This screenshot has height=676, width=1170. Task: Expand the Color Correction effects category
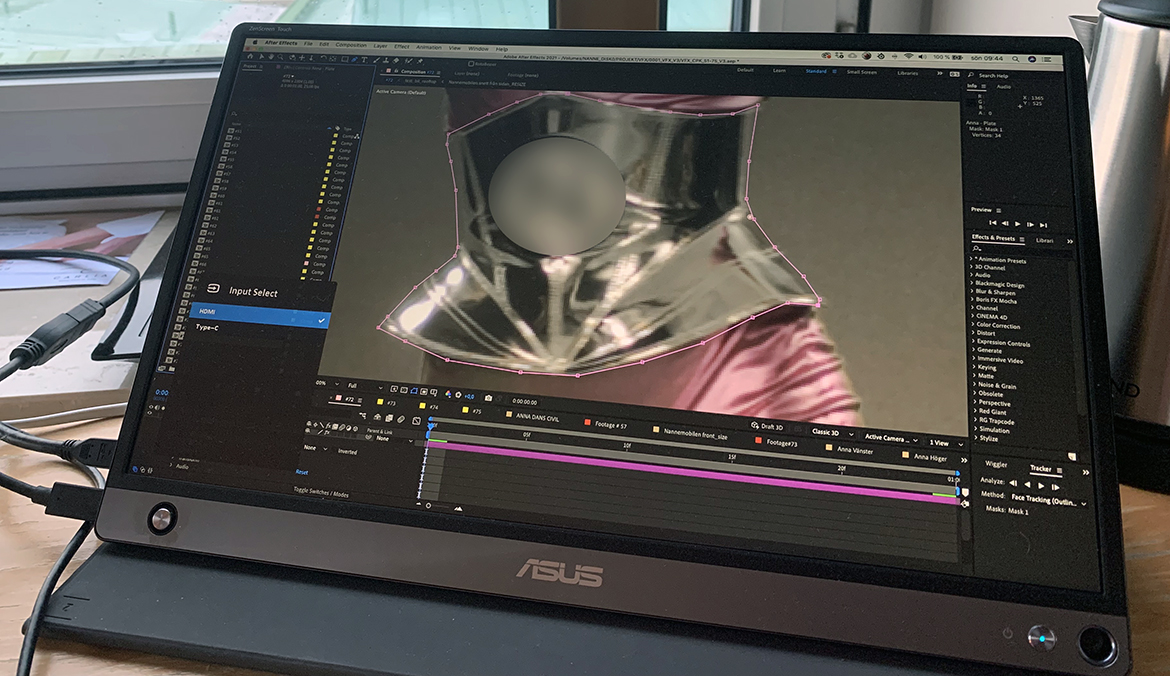coord(998,326)
